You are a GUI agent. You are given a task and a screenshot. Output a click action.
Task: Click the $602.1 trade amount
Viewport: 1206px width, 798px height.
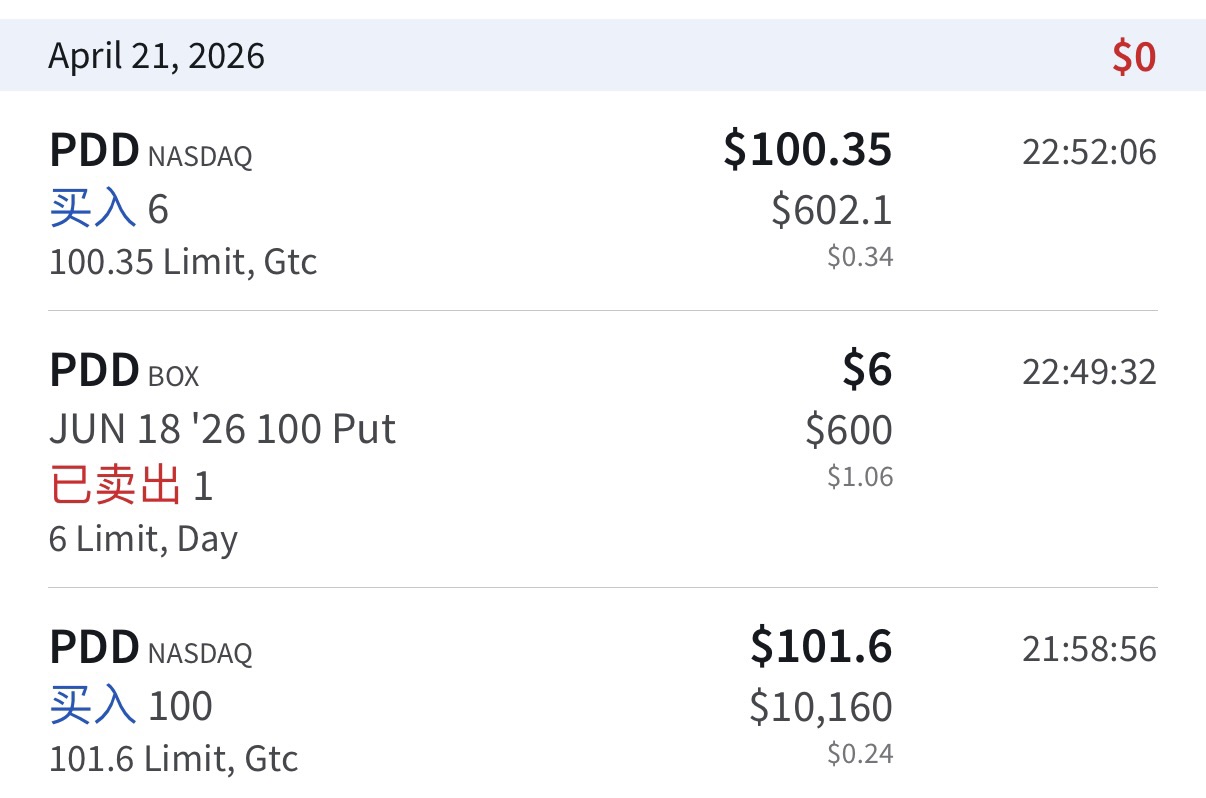coord(831,210)
